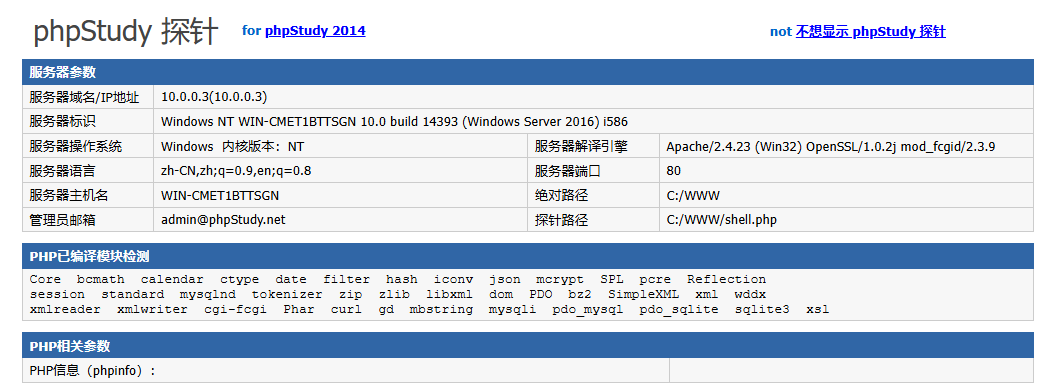Click the bcmath module name
Image resolution: width=1056 pixels, height=383 pixels.
click(x=100, y=279)
